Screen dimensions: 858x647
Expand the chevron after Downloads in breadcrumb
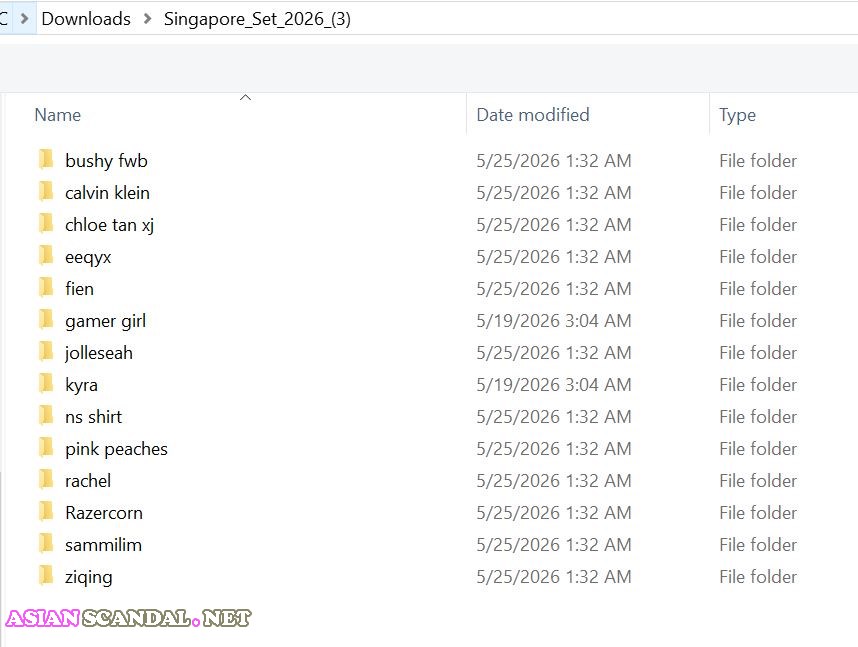(147, 19)
